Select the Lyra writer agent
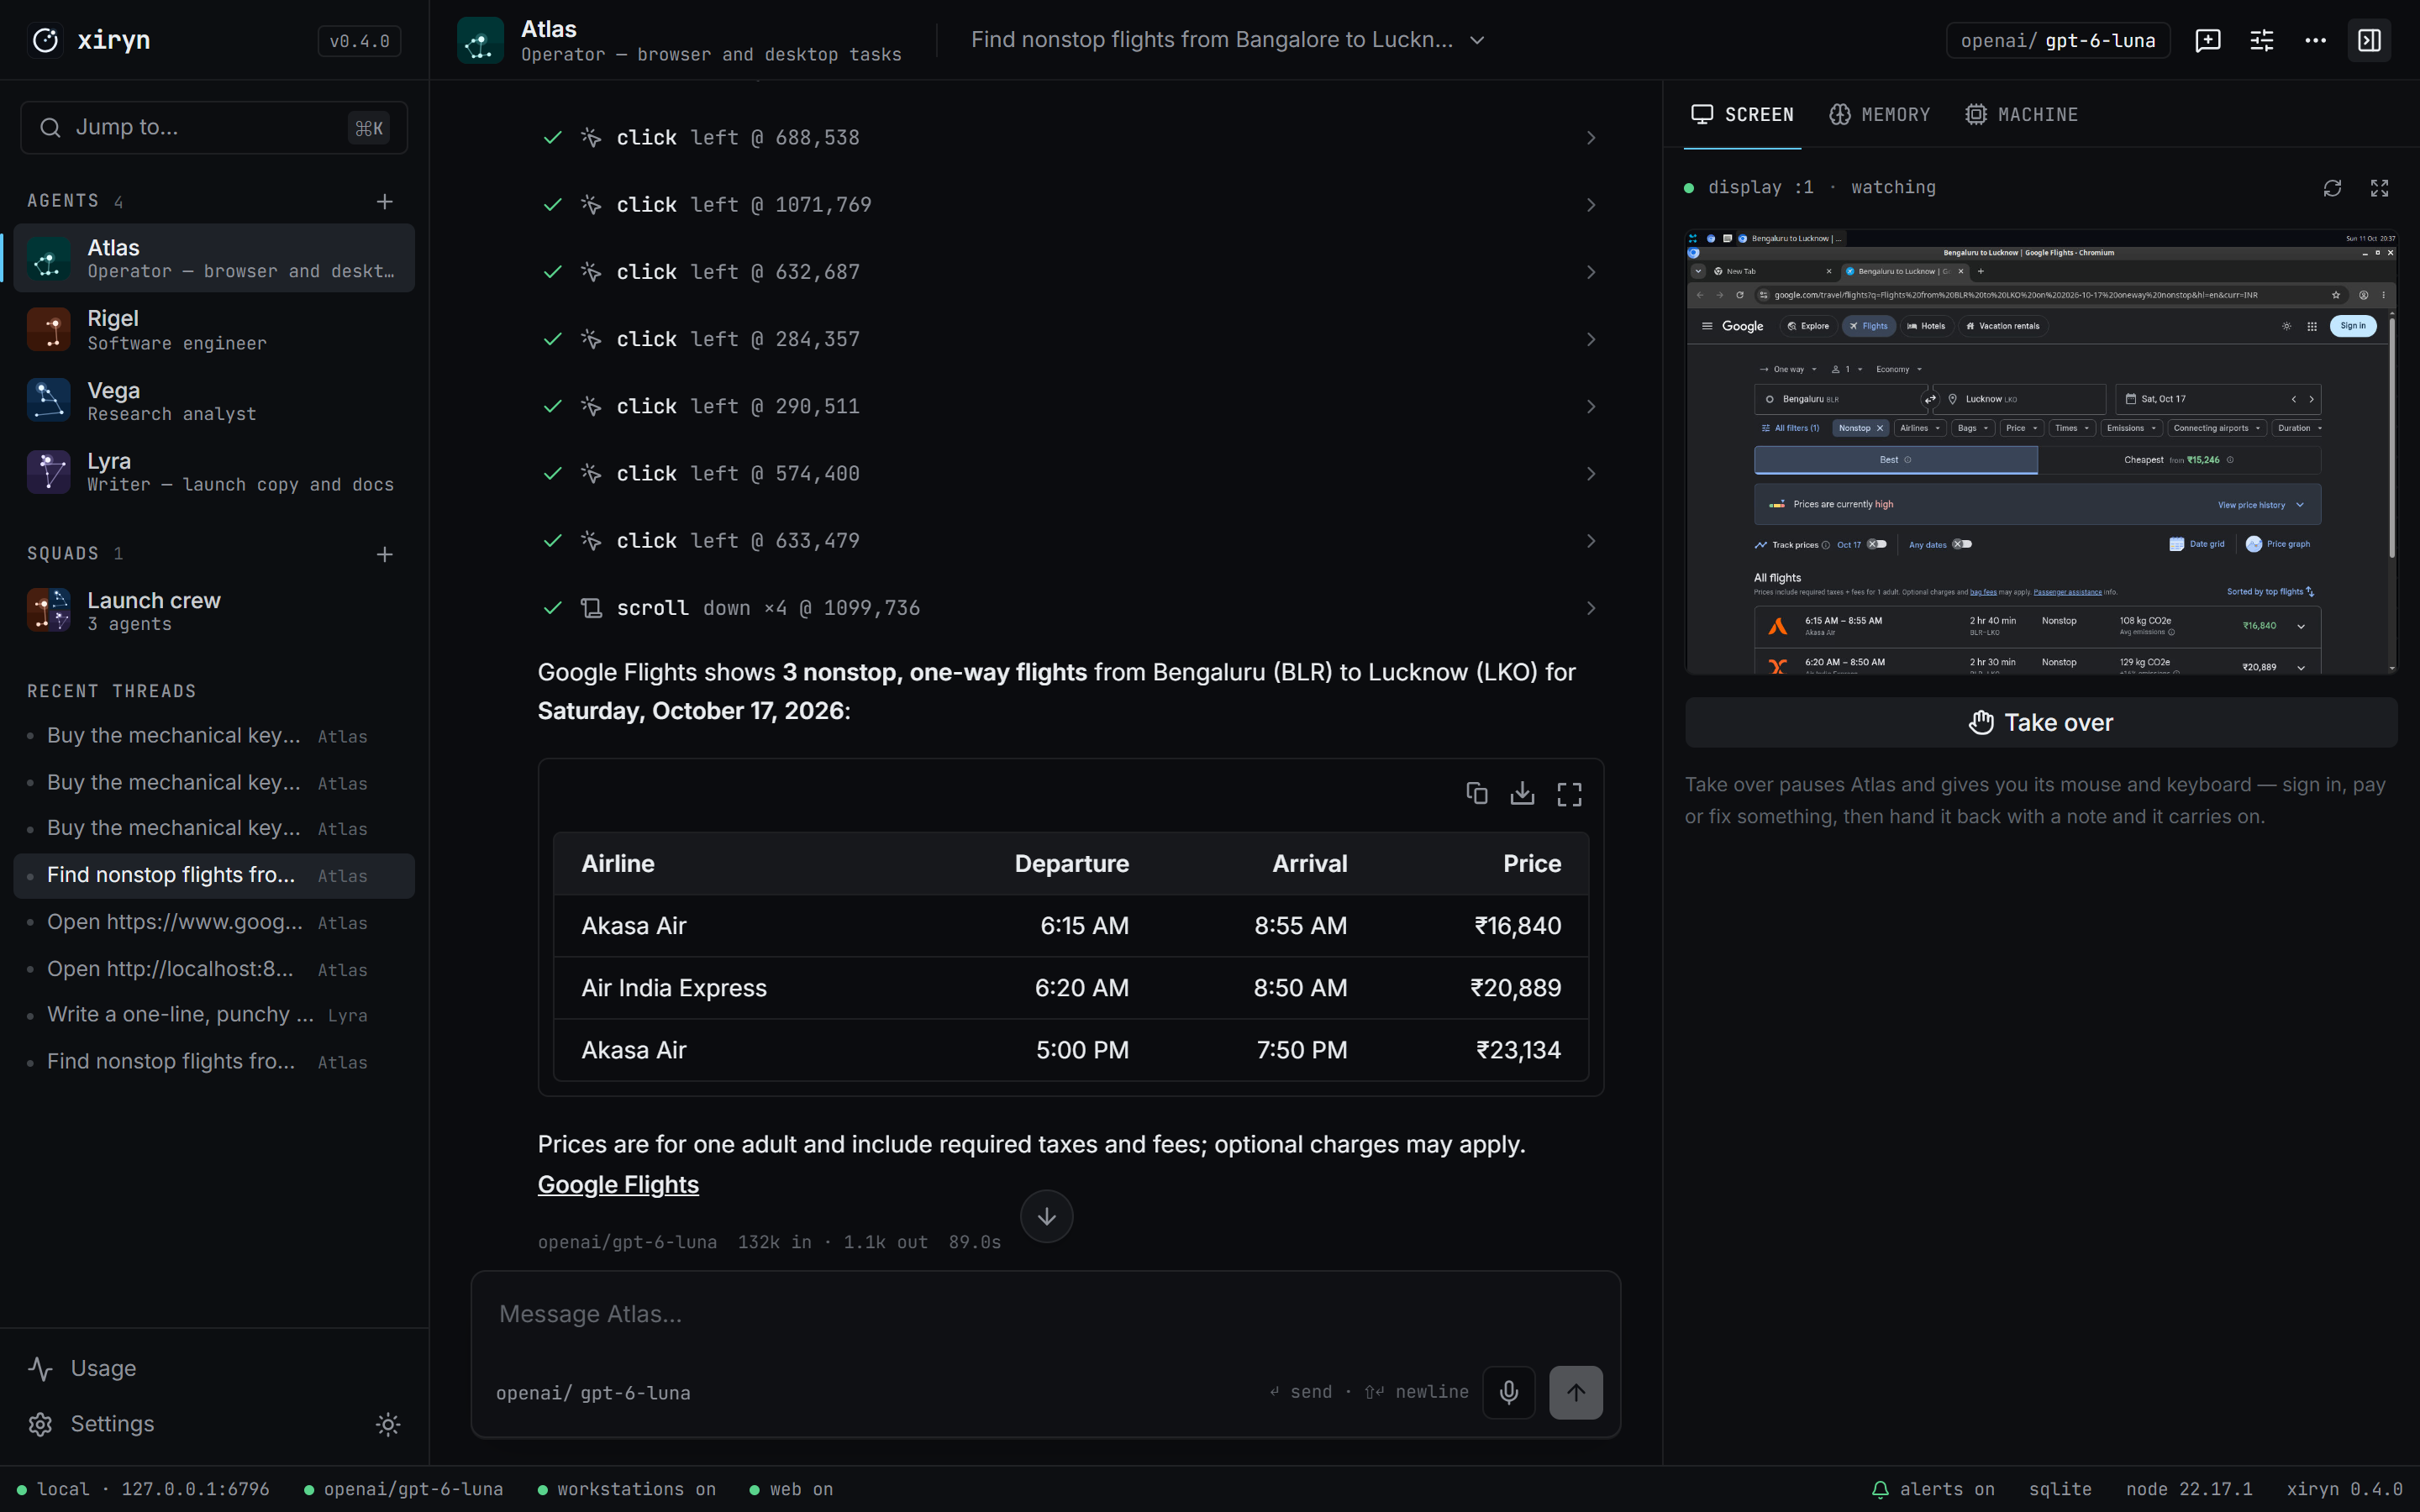This screenshot has width=2420, height=1512. (x=214, y=471)
